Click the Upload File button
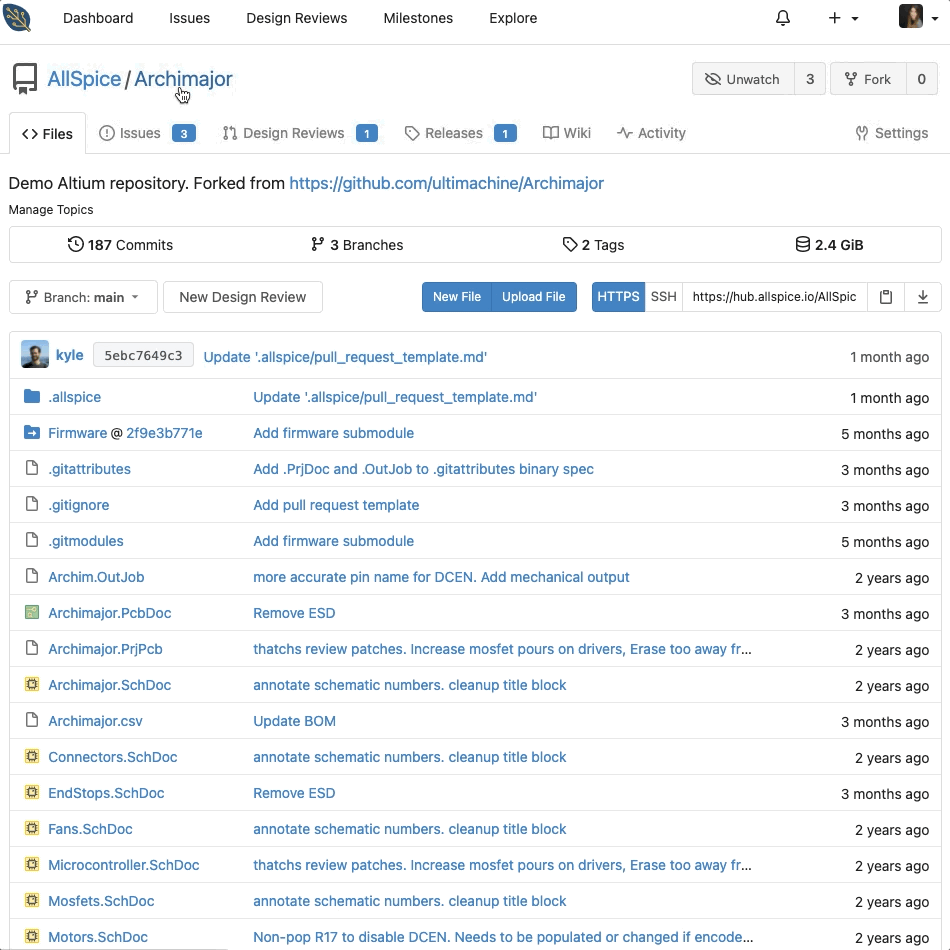The image size is (950, 950). pyautogui.click(x=534, y=297)
